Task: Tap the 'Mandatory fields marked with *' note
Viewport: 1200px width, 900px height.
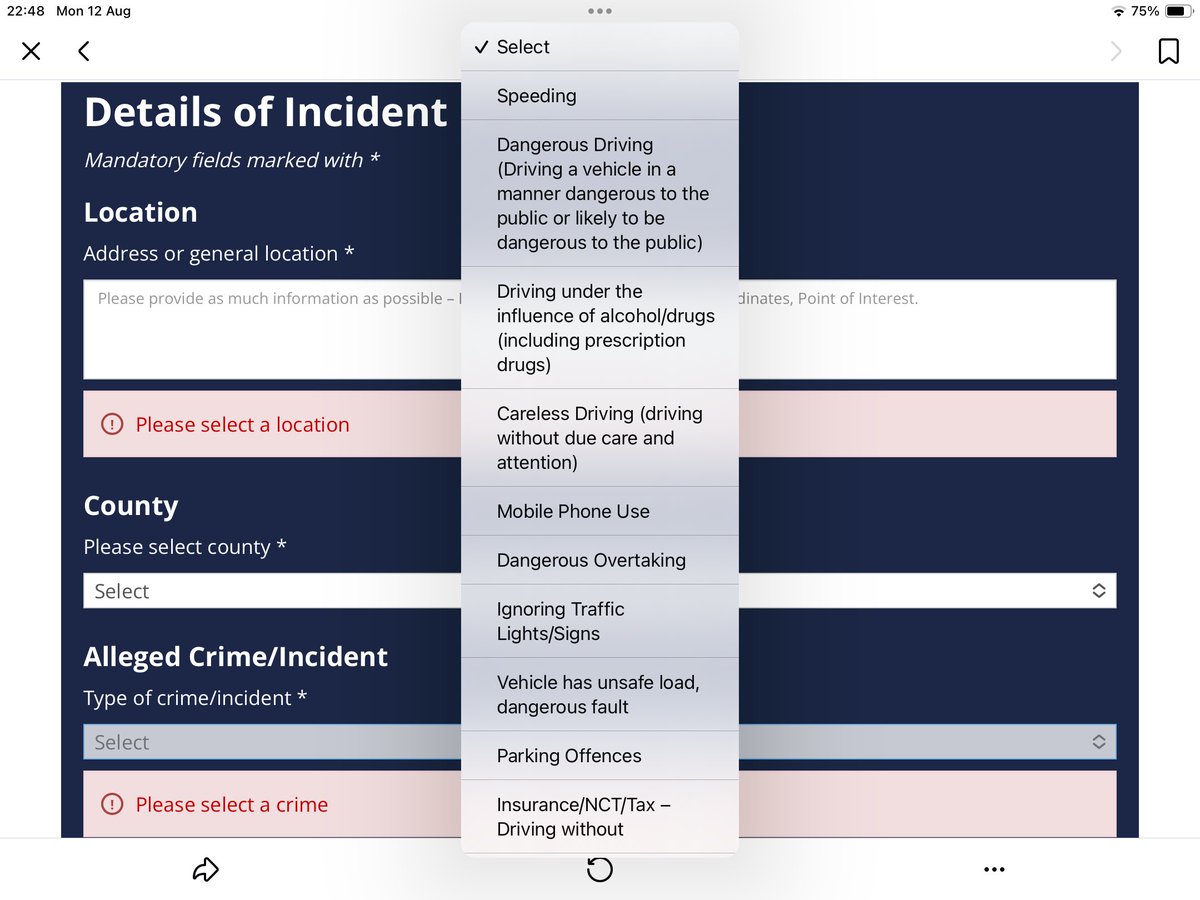Action: pos(232,160)
